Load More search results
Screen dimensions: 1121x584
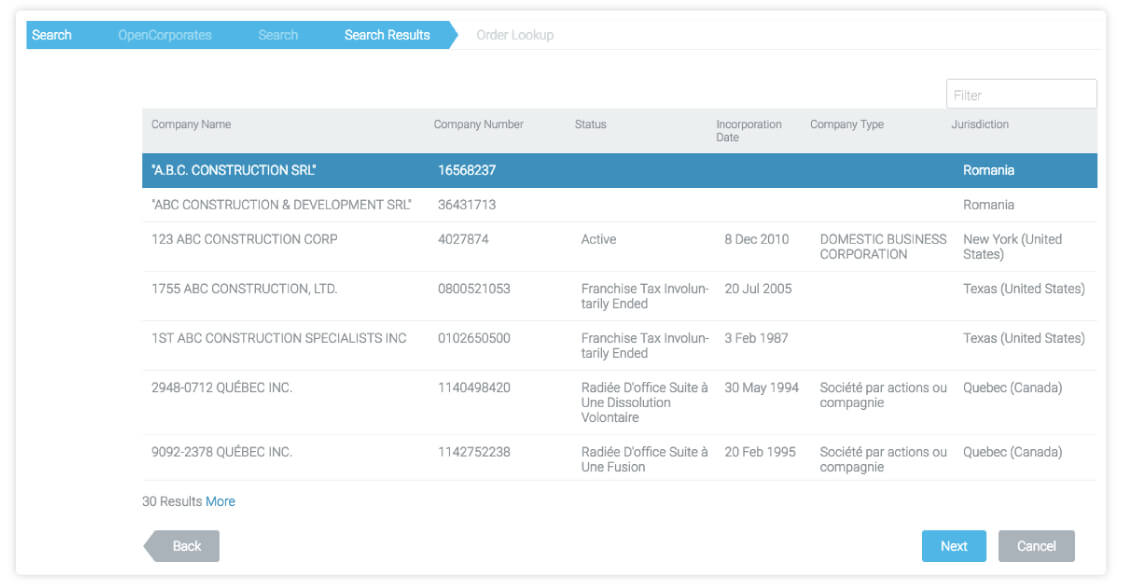tap(220, 501)
